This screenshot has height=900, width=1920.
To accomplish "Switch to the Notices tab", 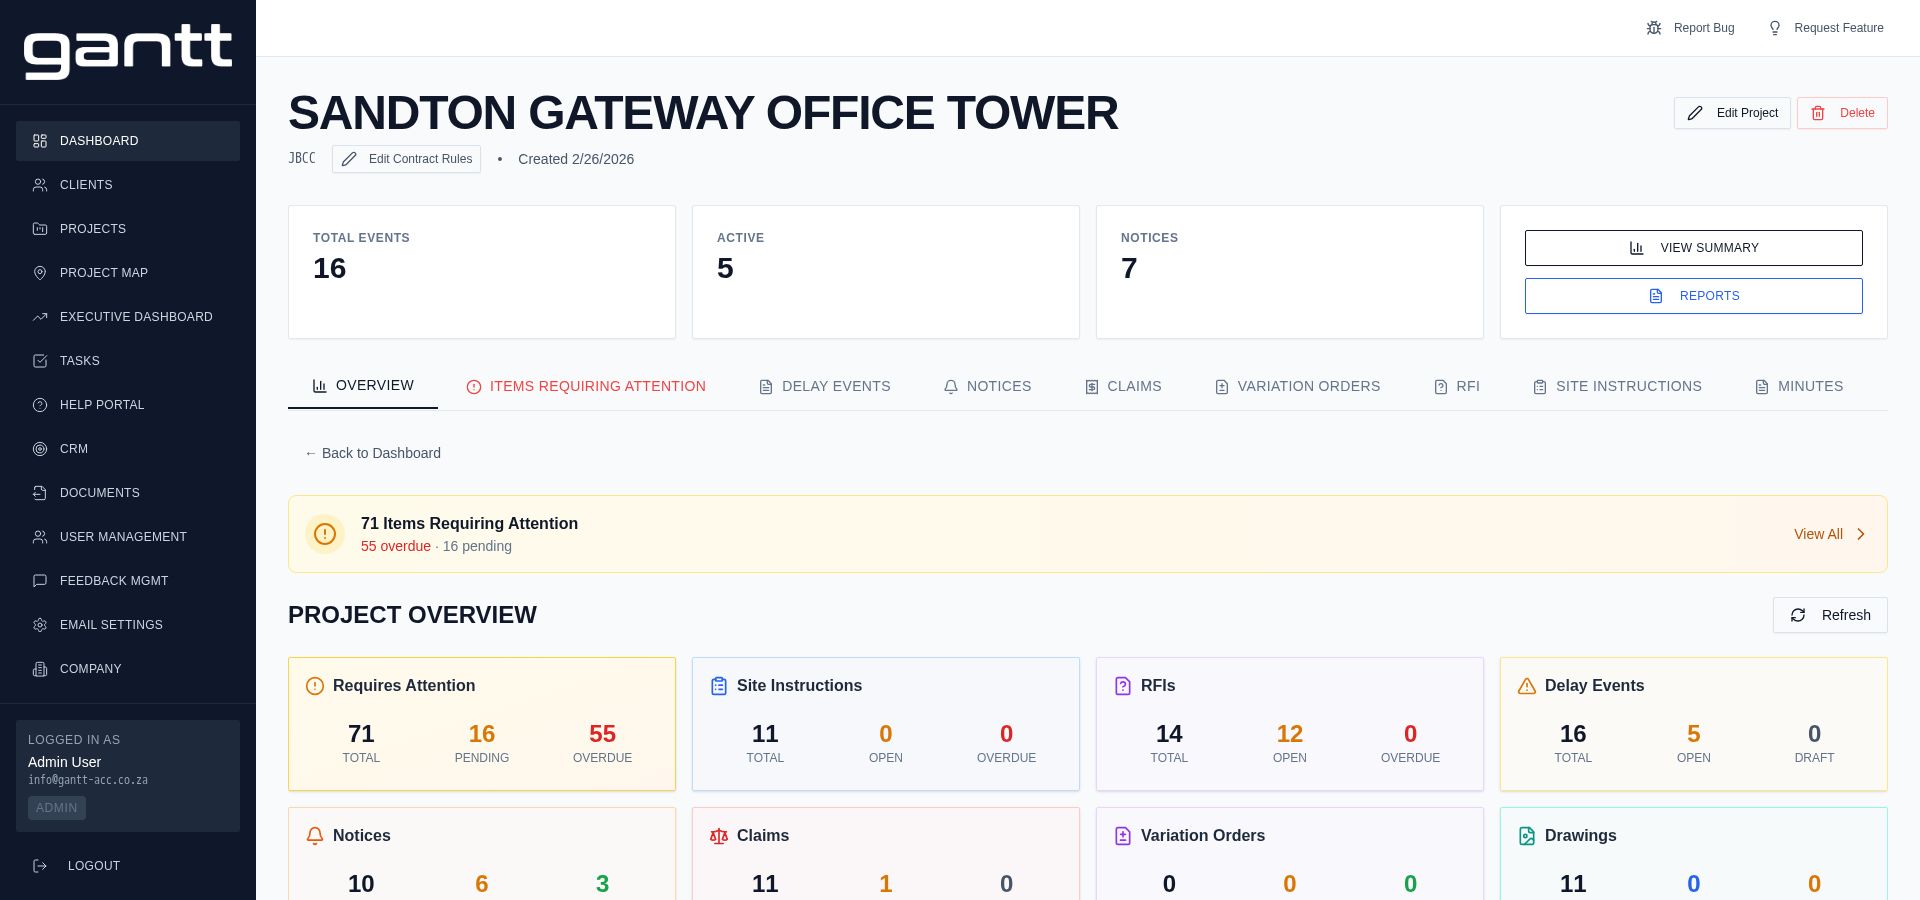I will pyautogui.click(x=987, y=387).
